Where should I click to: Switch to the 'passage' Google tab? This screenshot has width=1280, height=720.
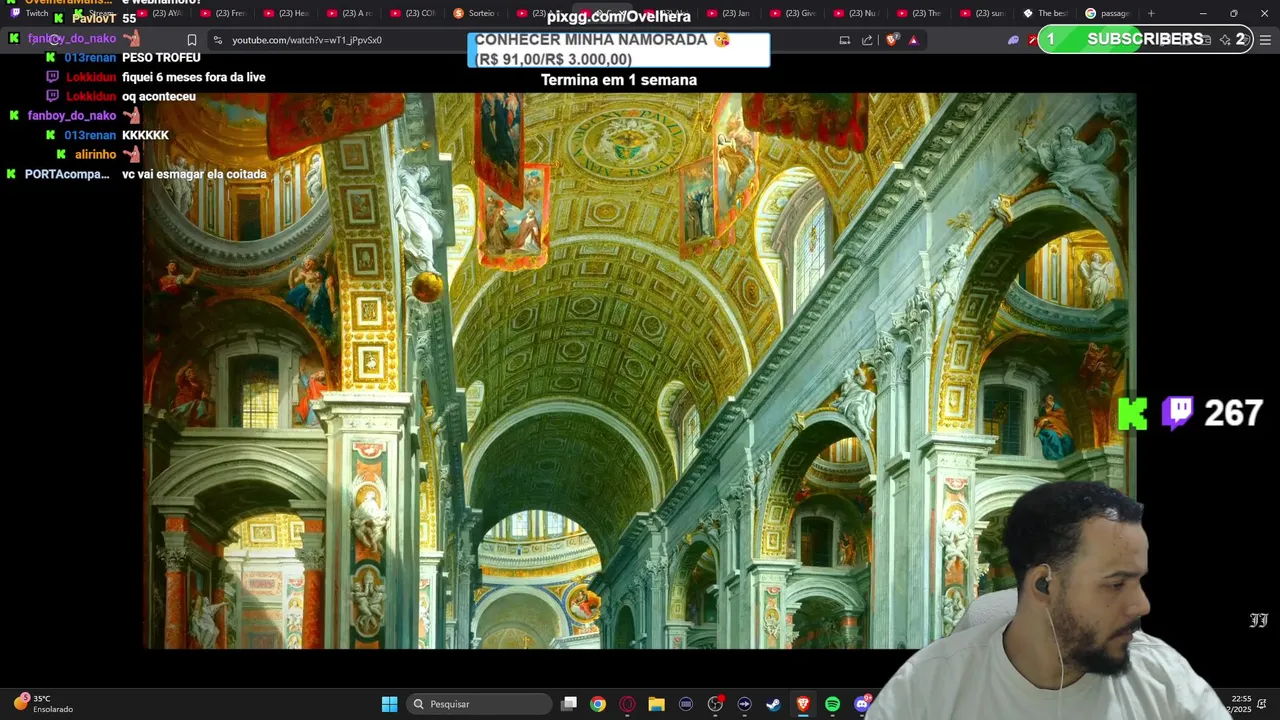tap(1108, 13)
